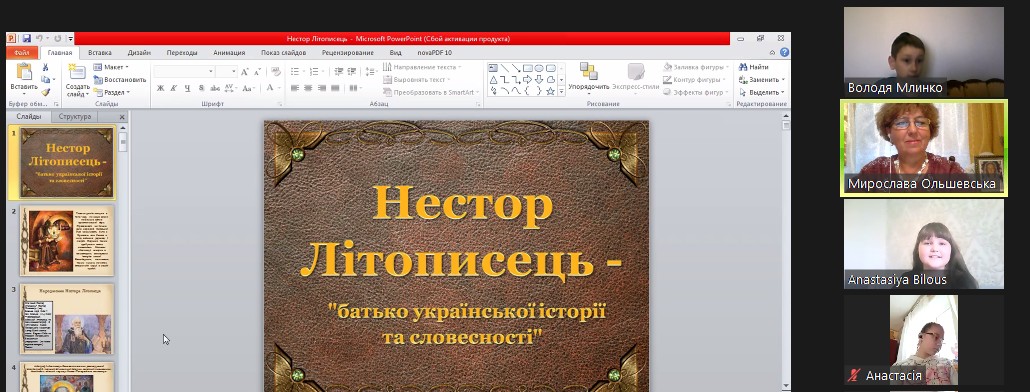Toggle align text left
The height and width of the screenshot is (392, 1030).
[x=295, y=88]
